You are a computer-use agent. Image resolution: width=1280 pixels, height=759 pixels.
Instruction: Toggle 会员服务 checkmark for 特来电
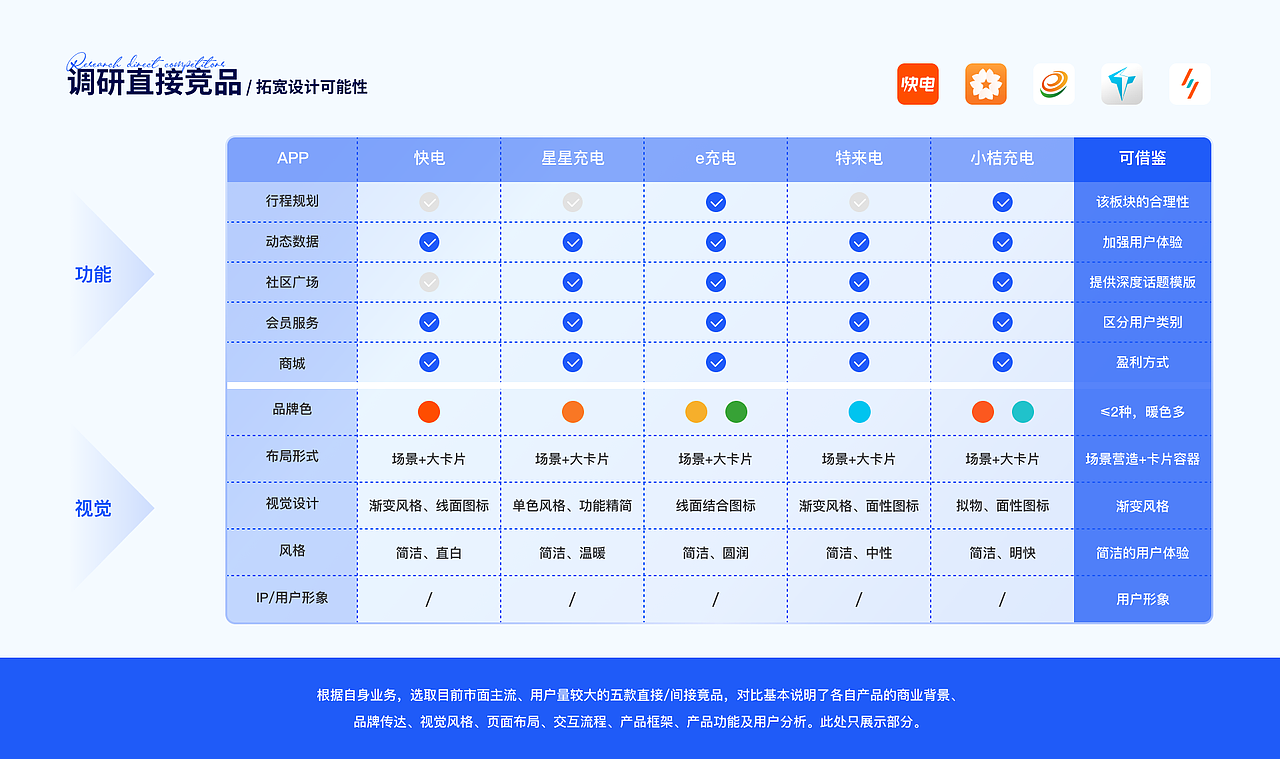859,322
